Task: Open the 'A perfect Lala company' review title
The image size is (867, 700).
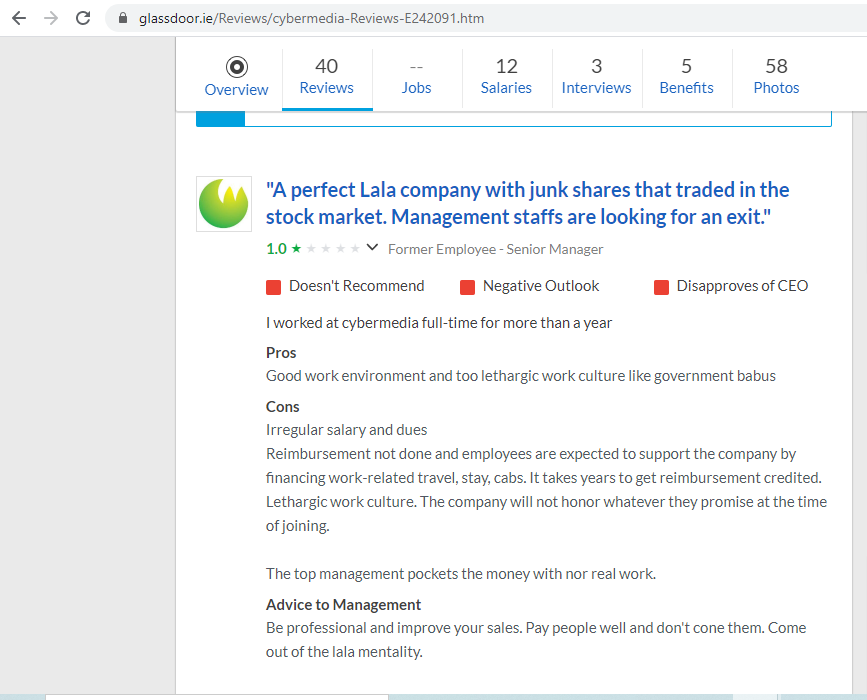Action: tap(527, 203)
